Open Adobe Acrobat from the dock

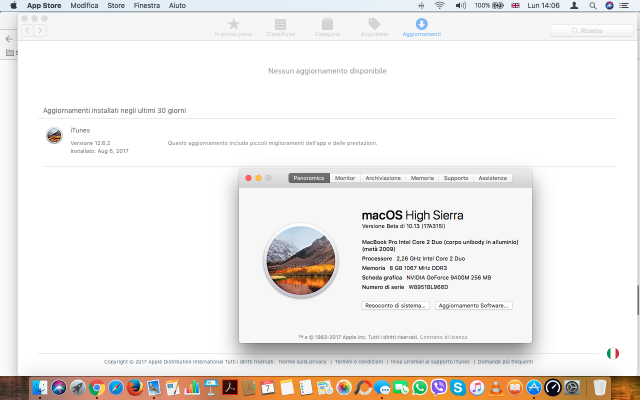pos(230,387)
